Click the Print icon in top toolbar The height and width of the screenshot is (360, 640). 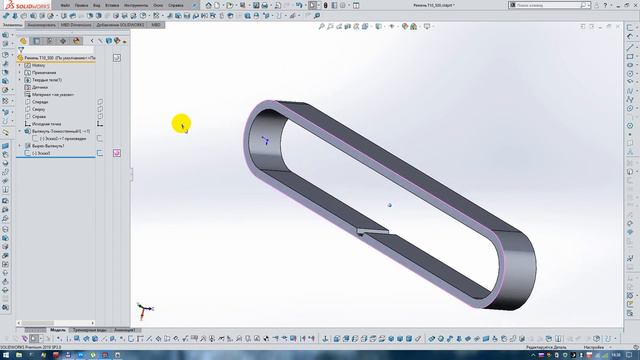(x=265, y=5)
